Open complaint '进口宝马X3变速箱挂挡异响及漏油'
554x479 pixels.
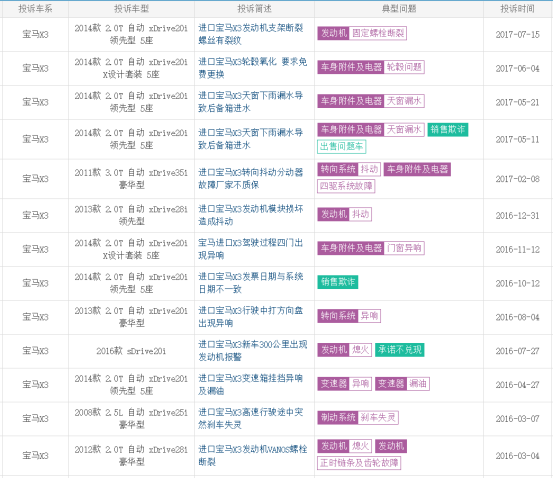click(251, 385)
